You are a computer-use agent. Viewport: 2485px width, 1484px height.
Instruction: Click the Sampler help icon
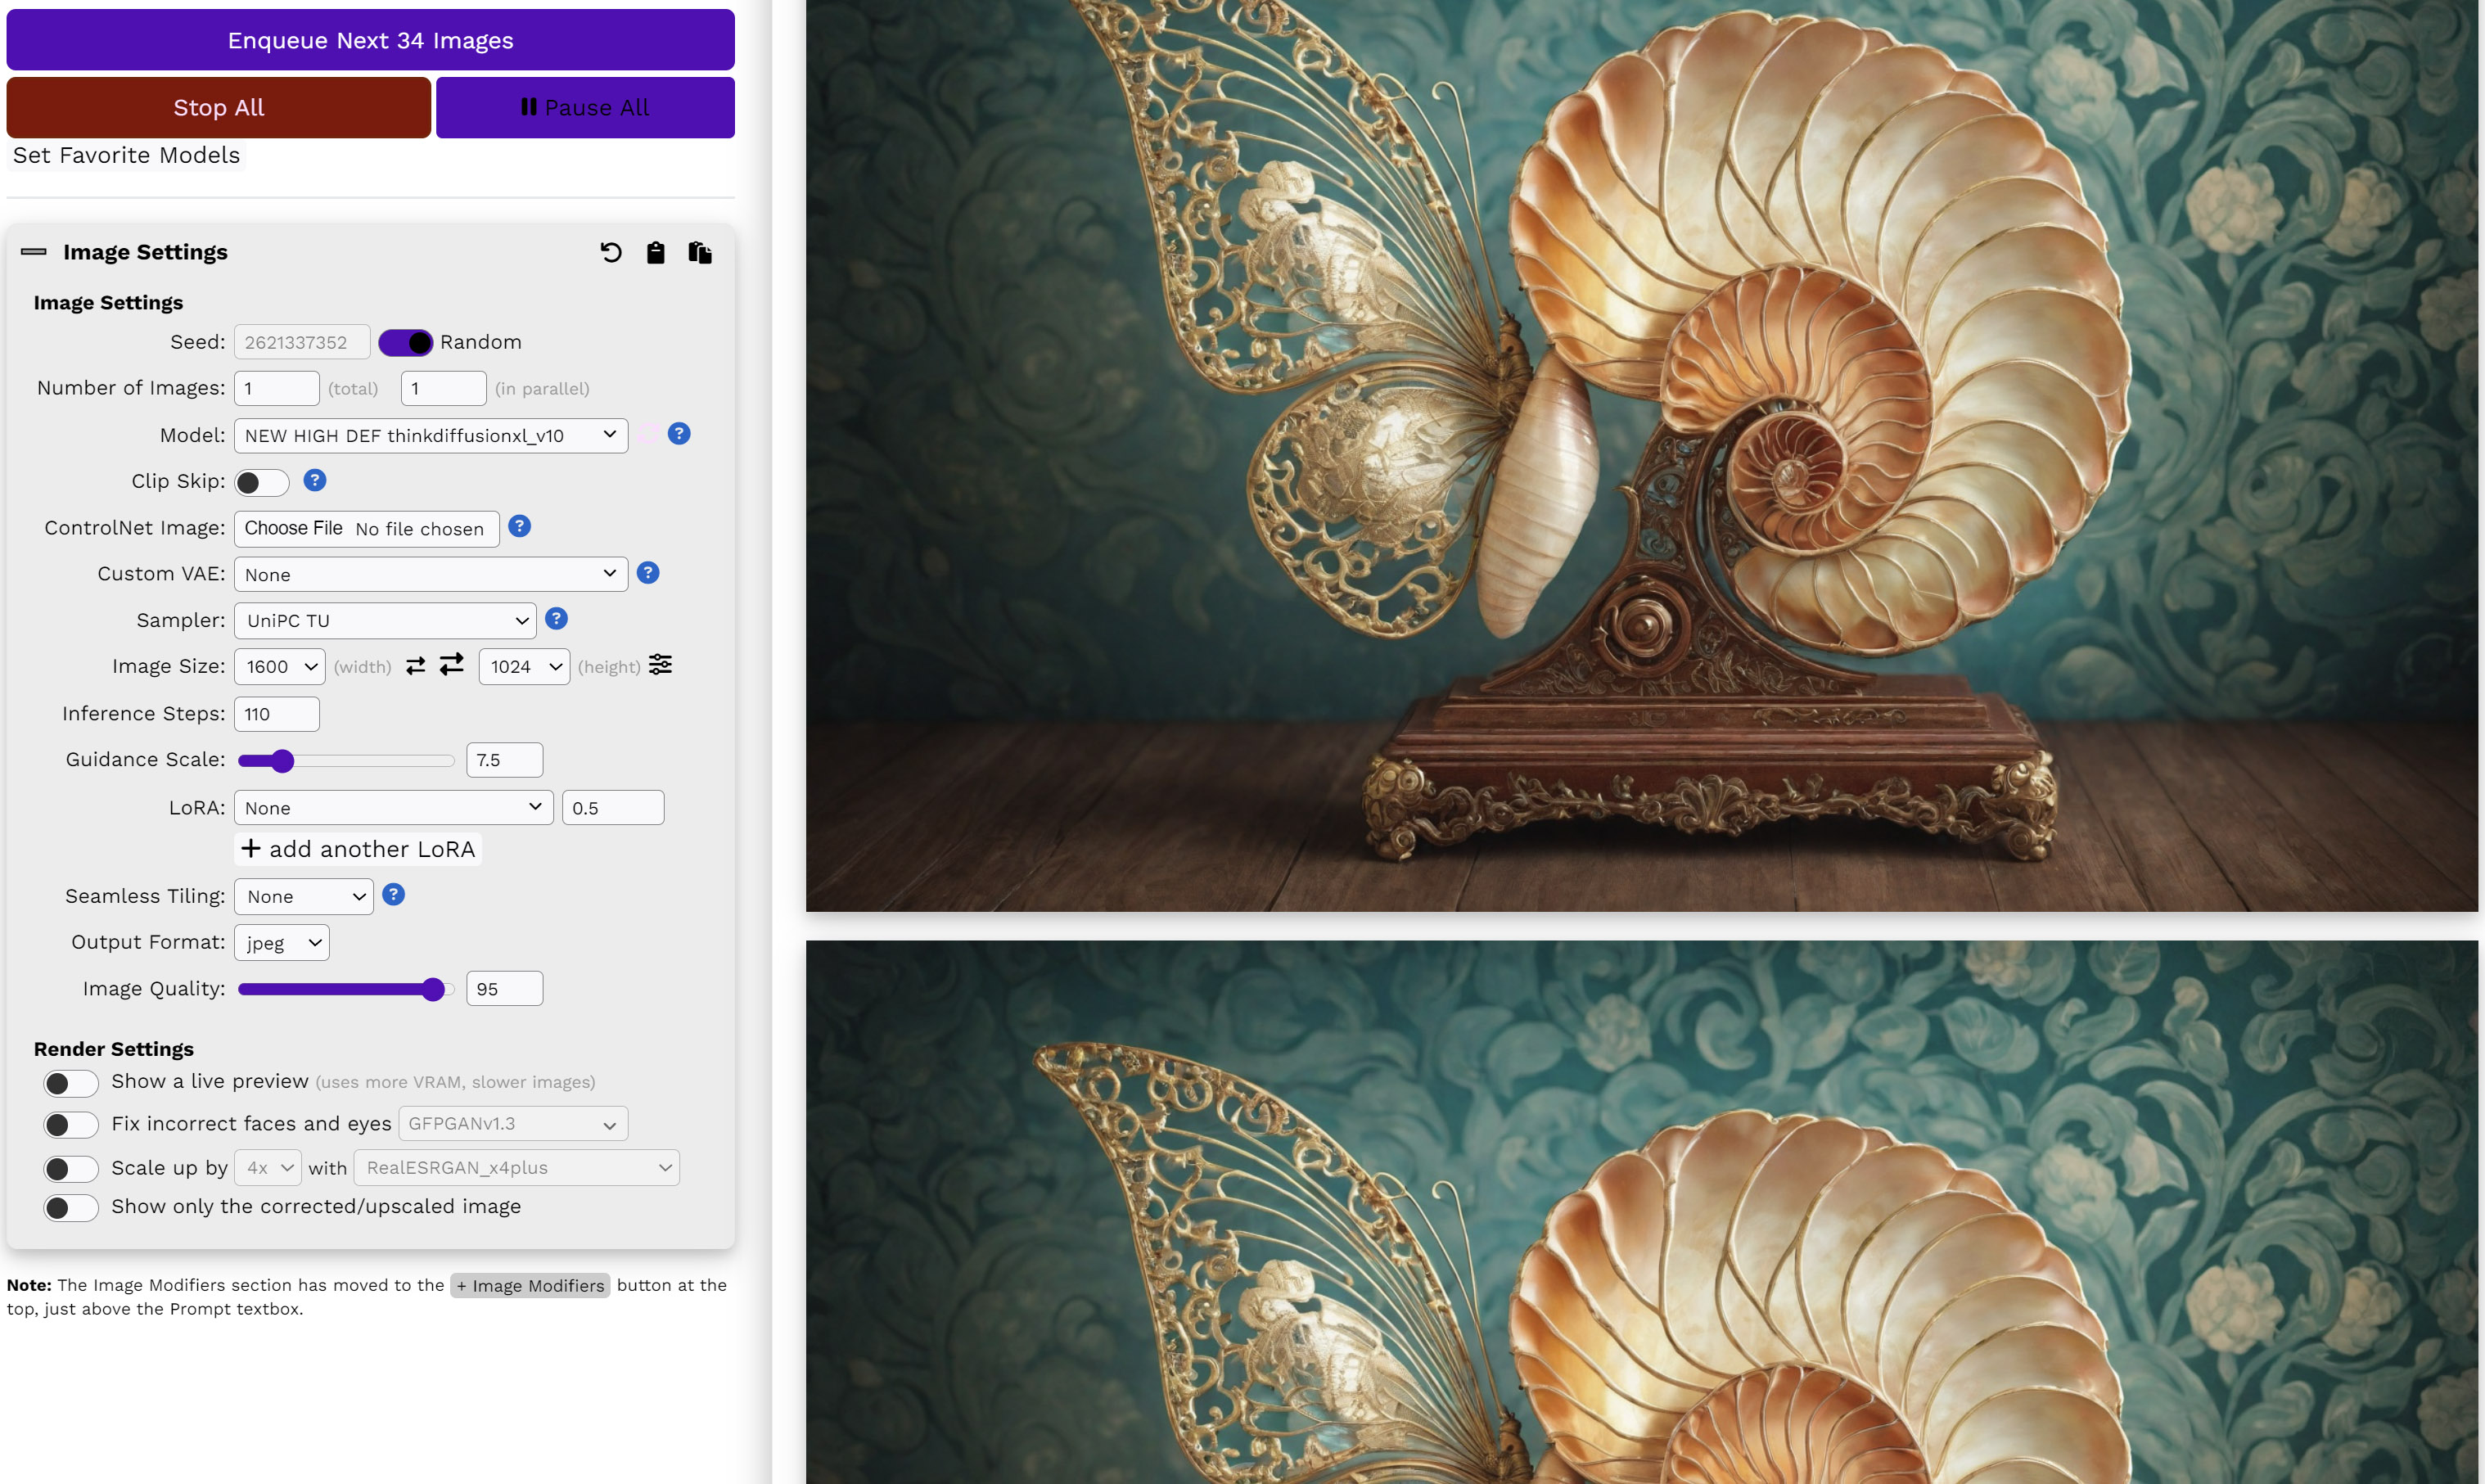(x=557, y=618)
